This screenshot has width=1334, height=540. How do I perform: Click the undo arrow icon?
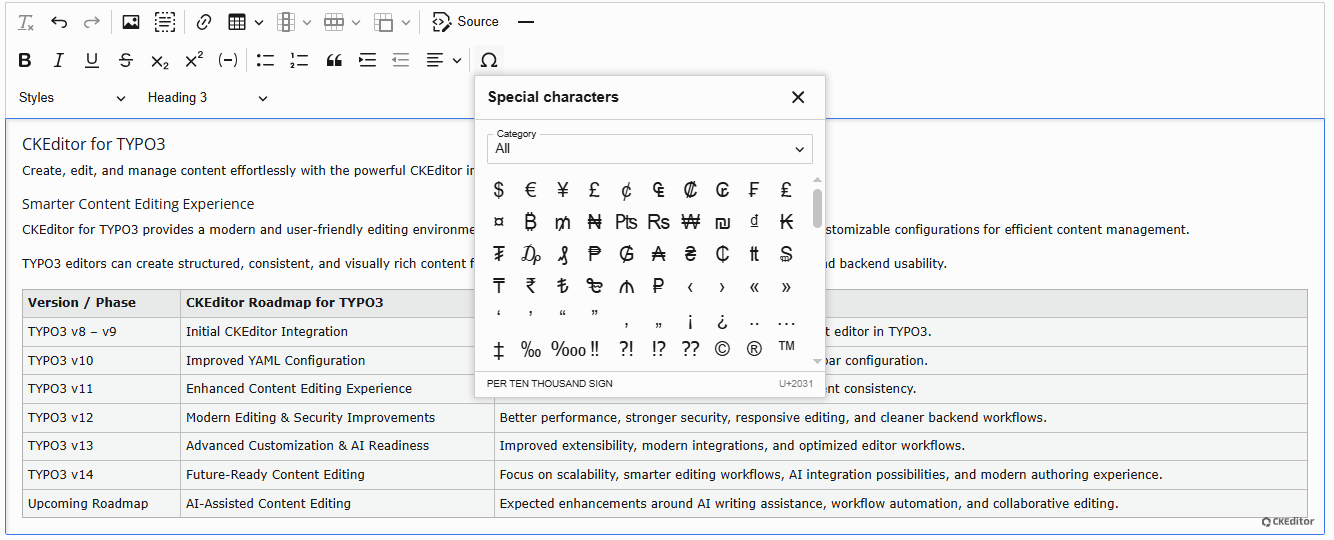59,22
